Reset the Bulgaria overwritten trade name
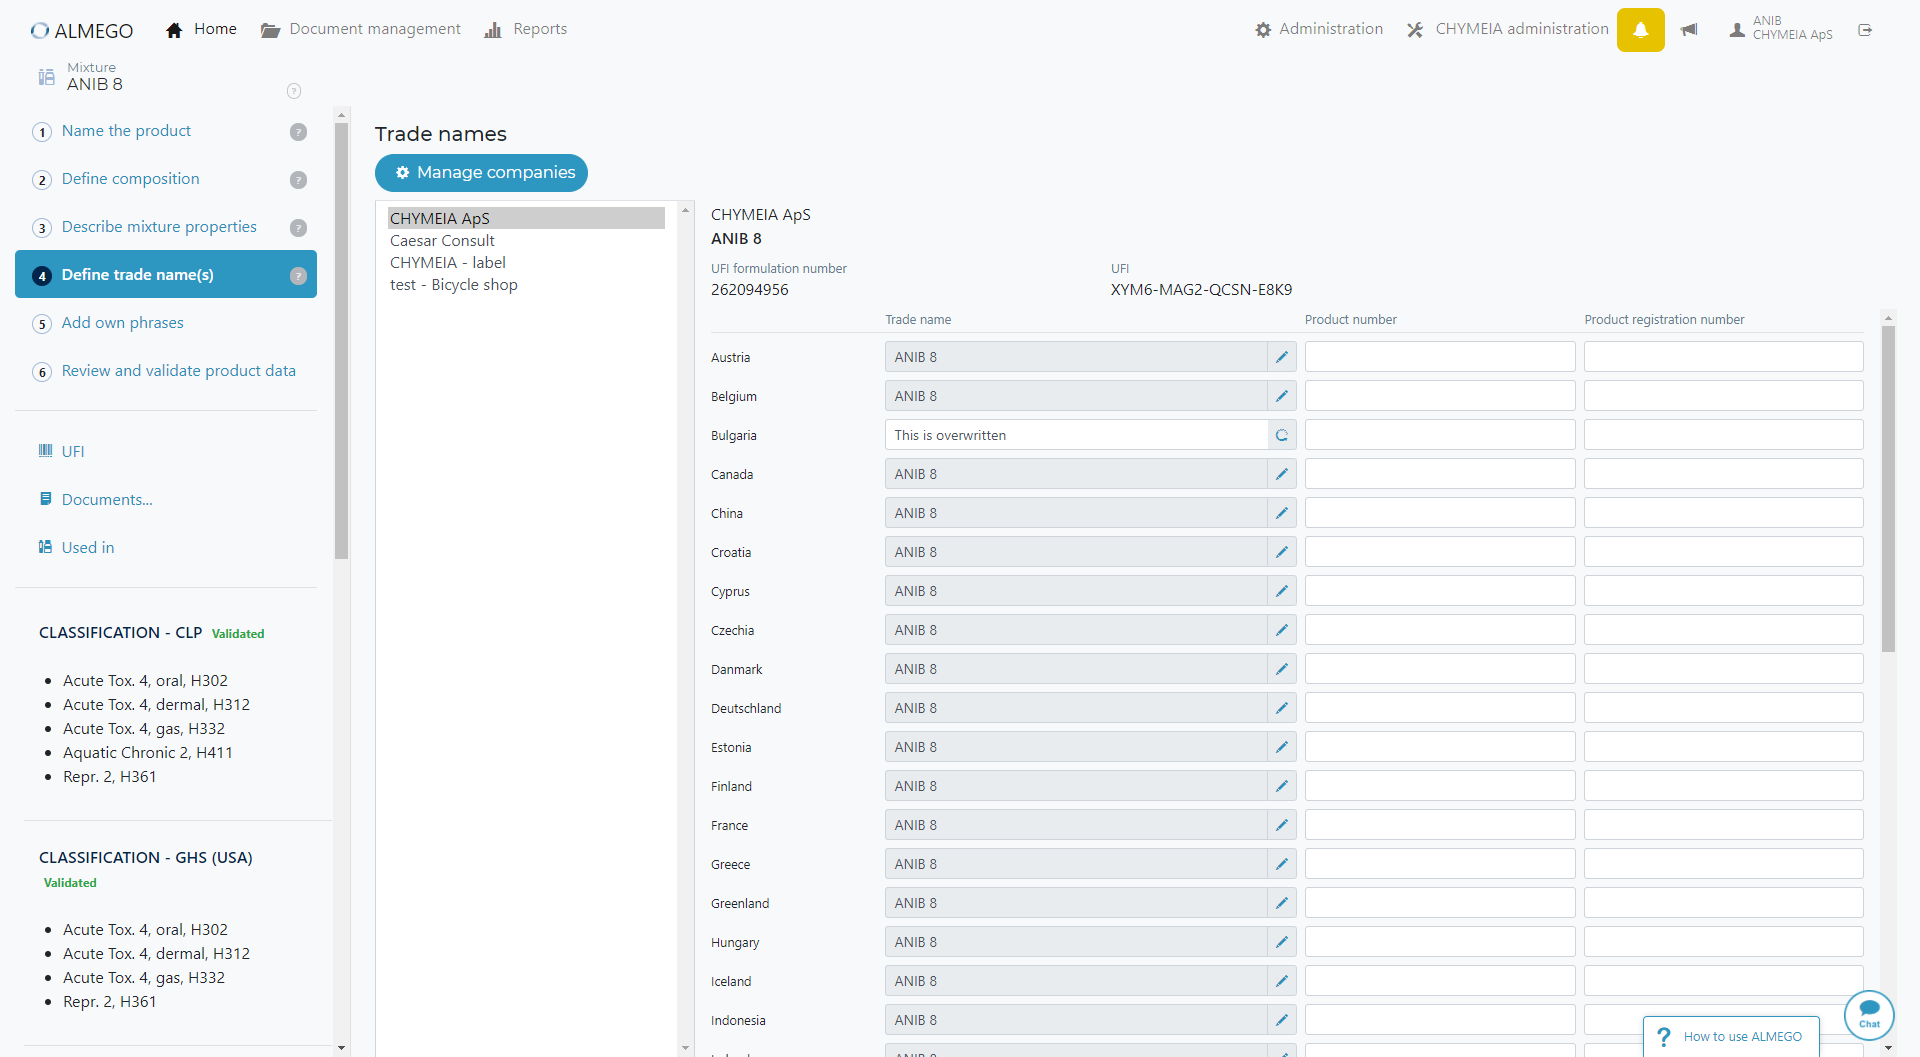1920x1057 pixels. point(1282,435)
